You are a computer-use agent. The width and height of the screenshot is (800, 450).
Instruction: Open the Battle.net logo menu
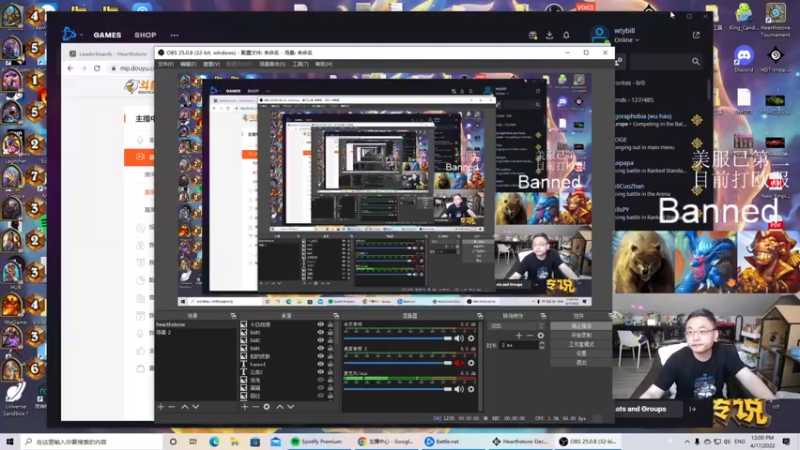coord(68,34)
